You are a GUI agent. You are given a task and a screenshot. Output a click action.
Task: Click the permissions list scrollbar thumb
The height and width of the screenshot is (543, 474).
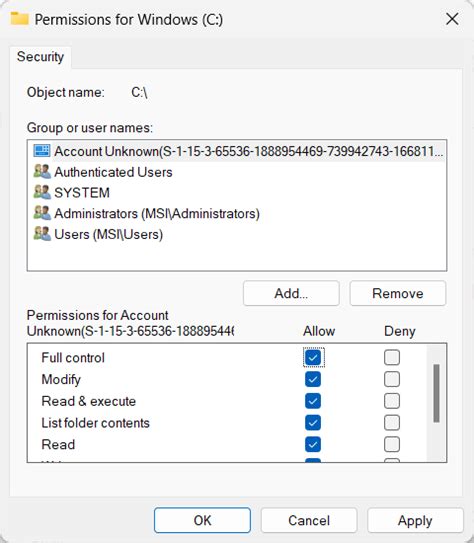pyautogui.click(x=436, y=393)
